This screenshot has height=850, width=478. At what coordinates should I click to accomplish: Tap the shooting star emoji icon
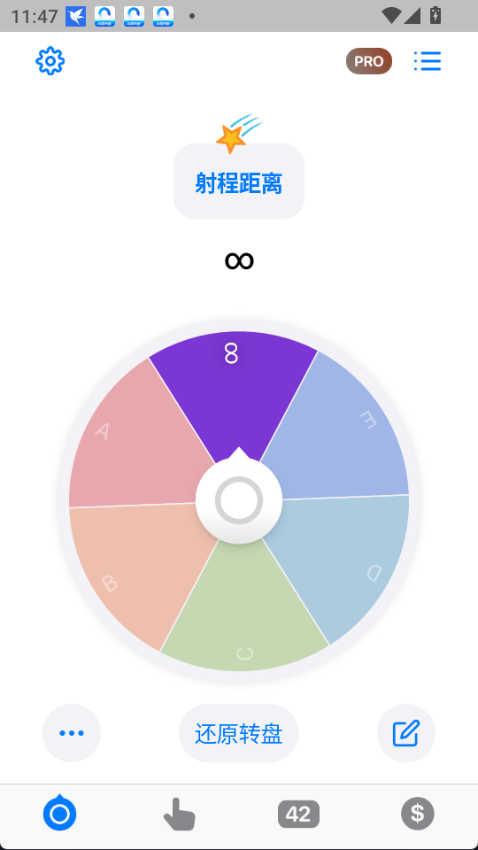pyautogui.click(x=237, y=133)
